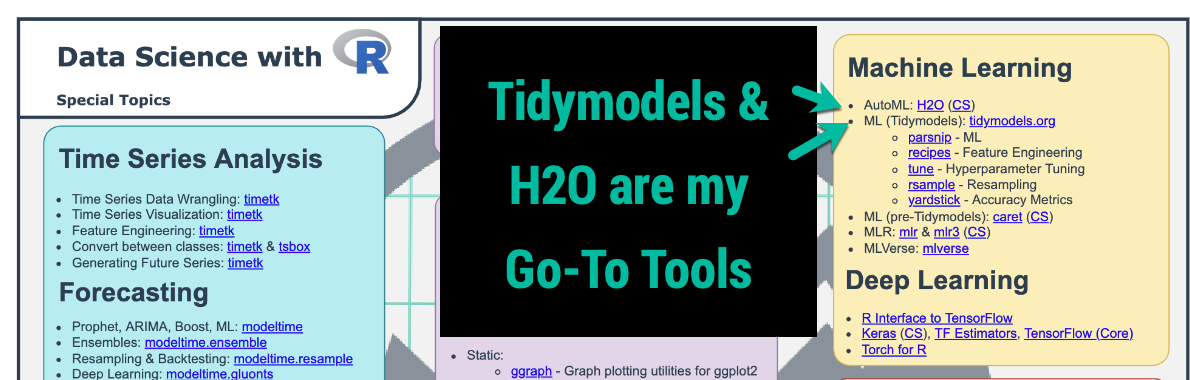
Task: Open the tsbox link
Action: (294, 247)
